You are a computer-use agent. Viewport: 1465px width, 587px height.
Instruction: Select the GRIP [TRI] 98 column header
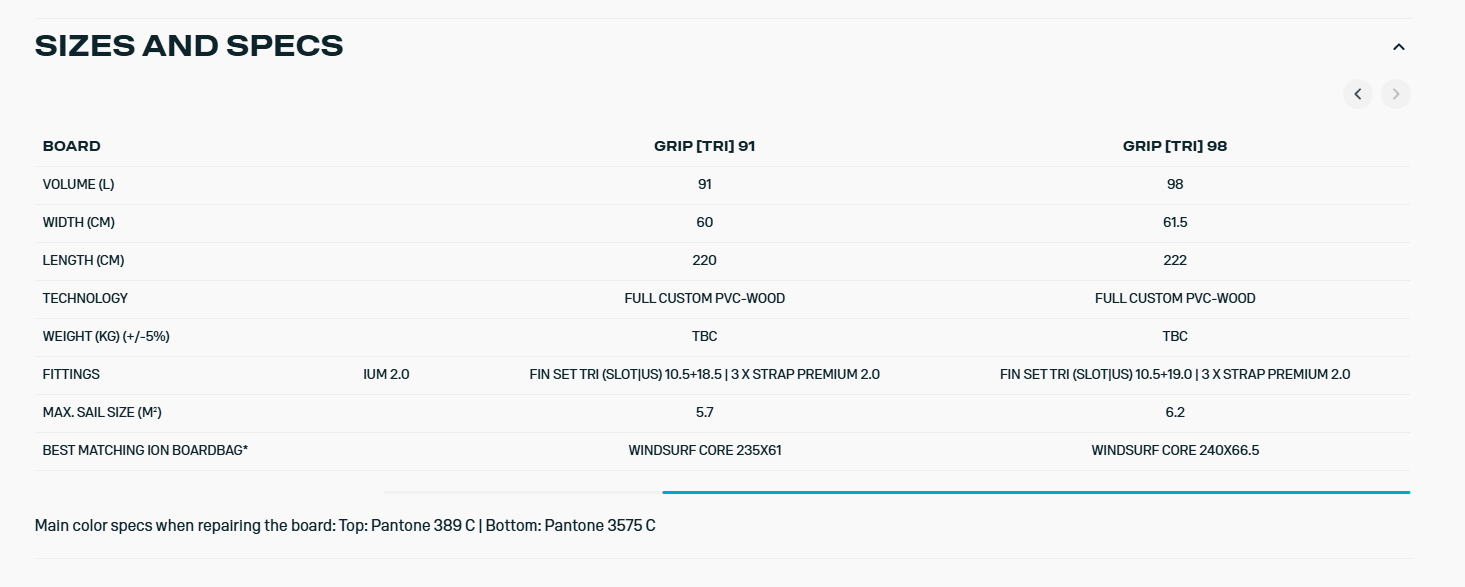pos(1174,146)
